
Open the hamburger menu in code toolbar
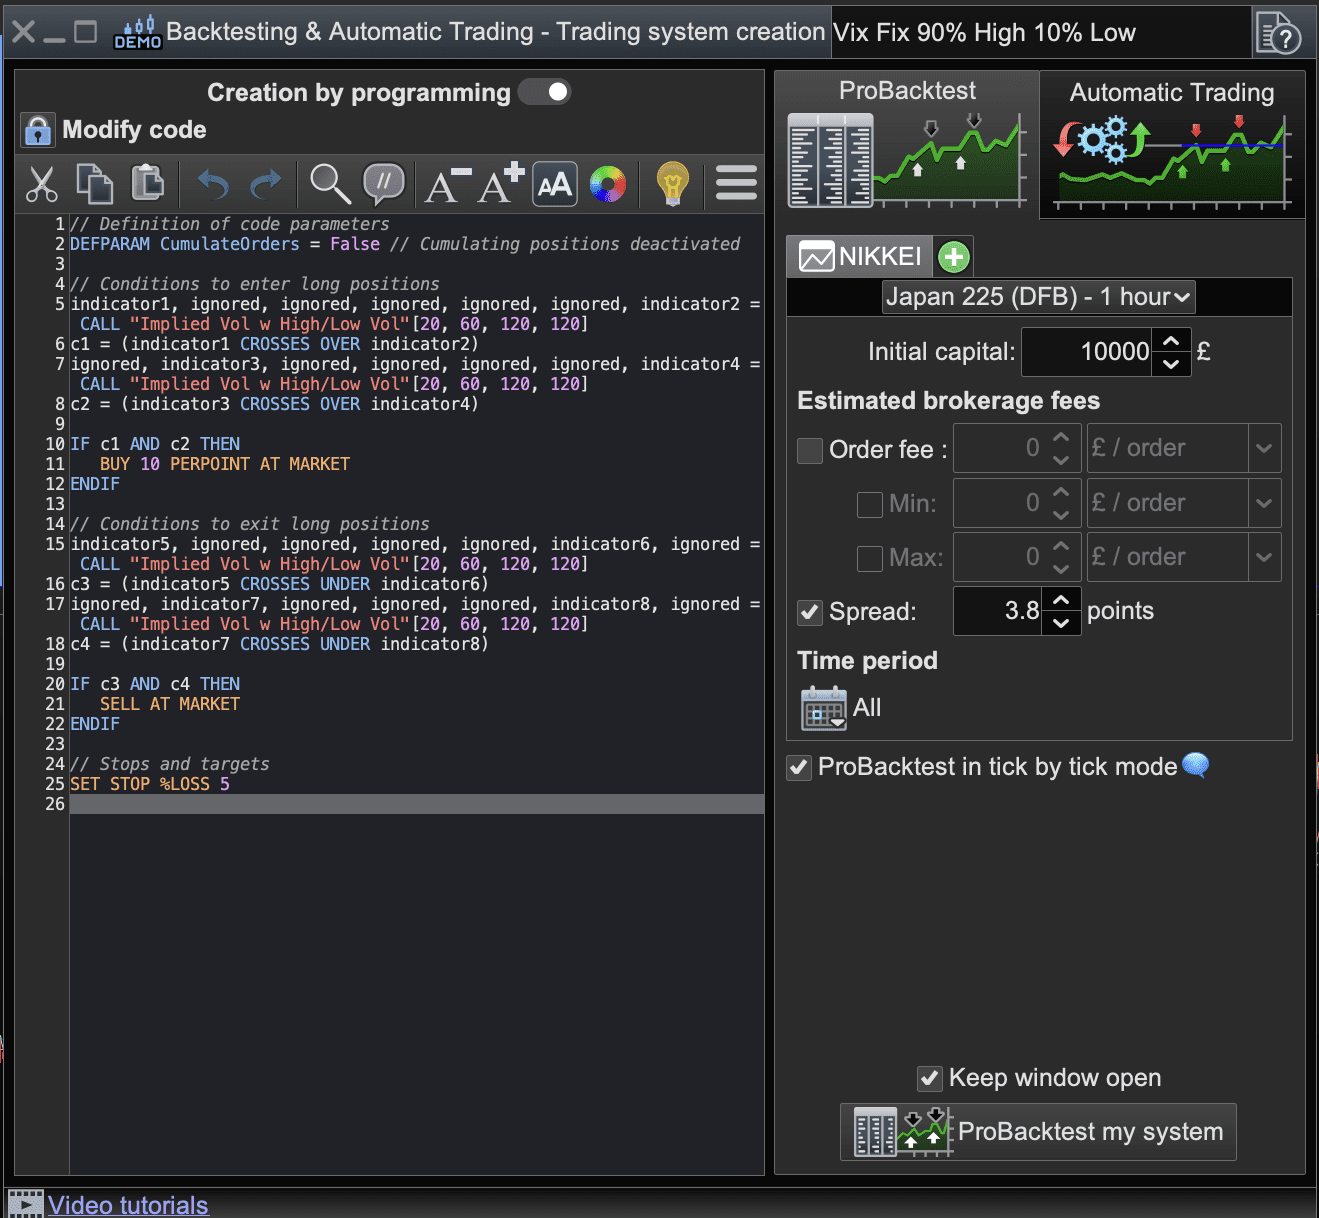[x=737, y=184]
